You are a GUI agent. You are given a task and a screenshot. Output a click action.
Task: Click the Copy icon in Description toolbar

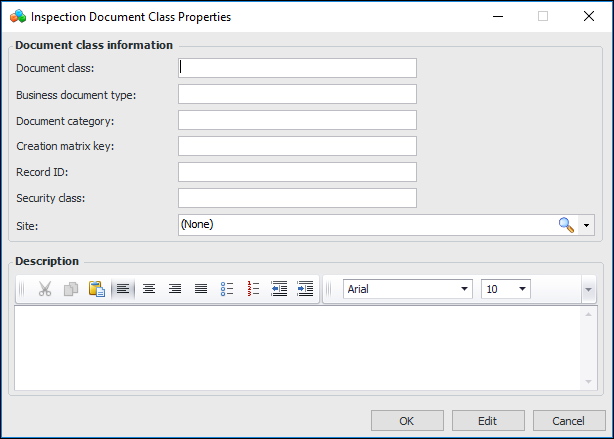(71, 289)
